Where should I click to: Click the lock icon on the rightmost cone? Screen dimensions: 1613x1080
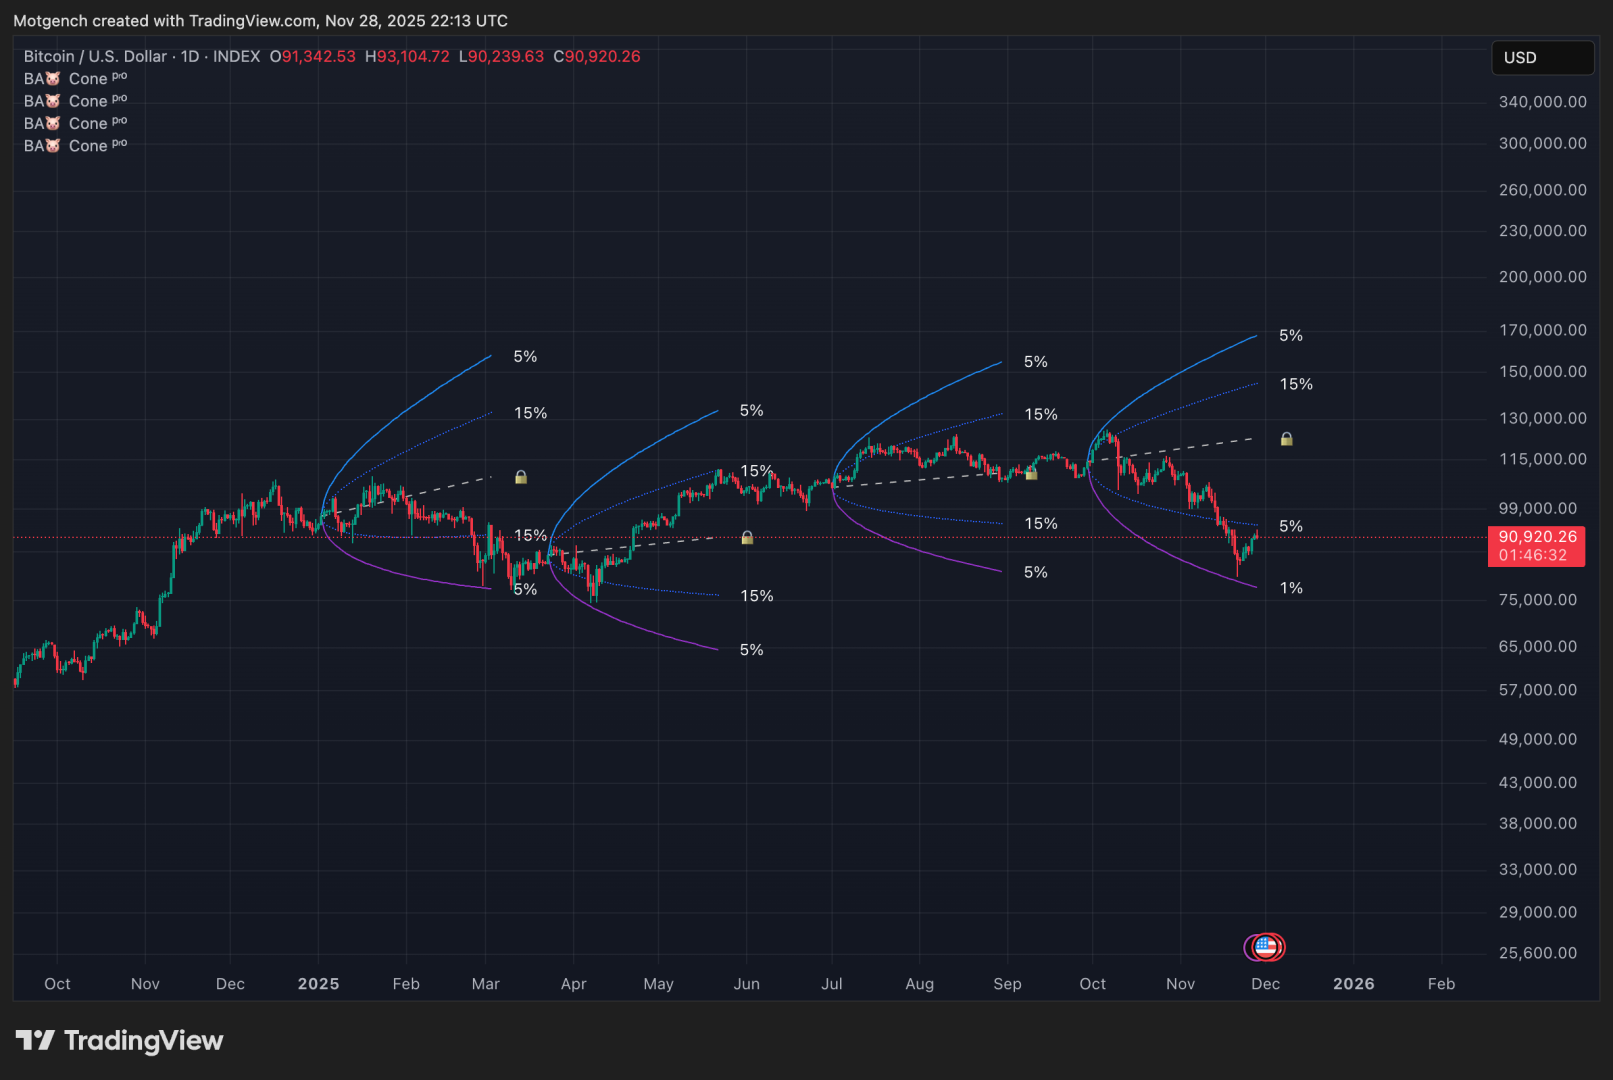pos(1287,439)
